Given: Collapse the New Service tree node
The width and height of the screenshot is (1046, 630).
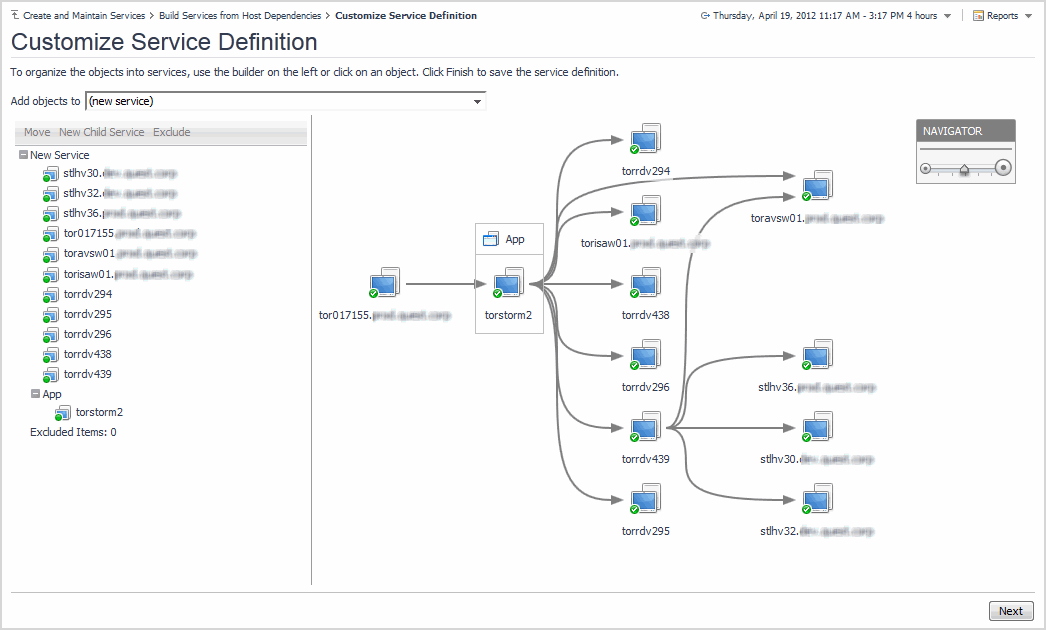Looking at the screenshot, I should [23, 154].
